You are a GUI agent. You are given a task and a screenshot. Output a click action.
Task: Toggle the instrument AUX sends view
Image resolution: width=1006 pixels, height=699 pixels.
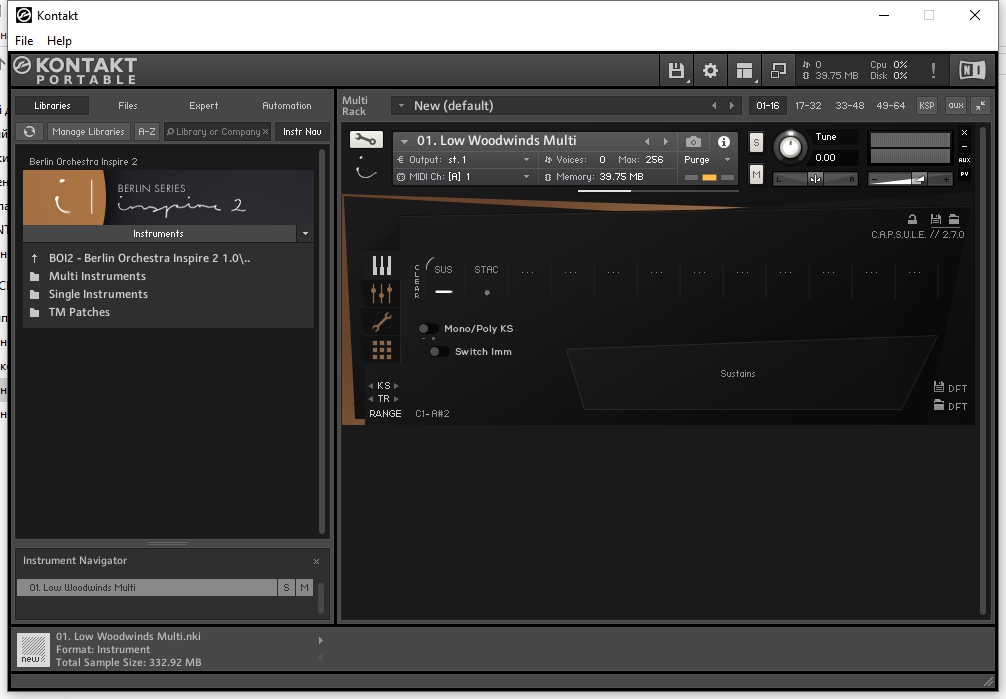click(964, 160)
